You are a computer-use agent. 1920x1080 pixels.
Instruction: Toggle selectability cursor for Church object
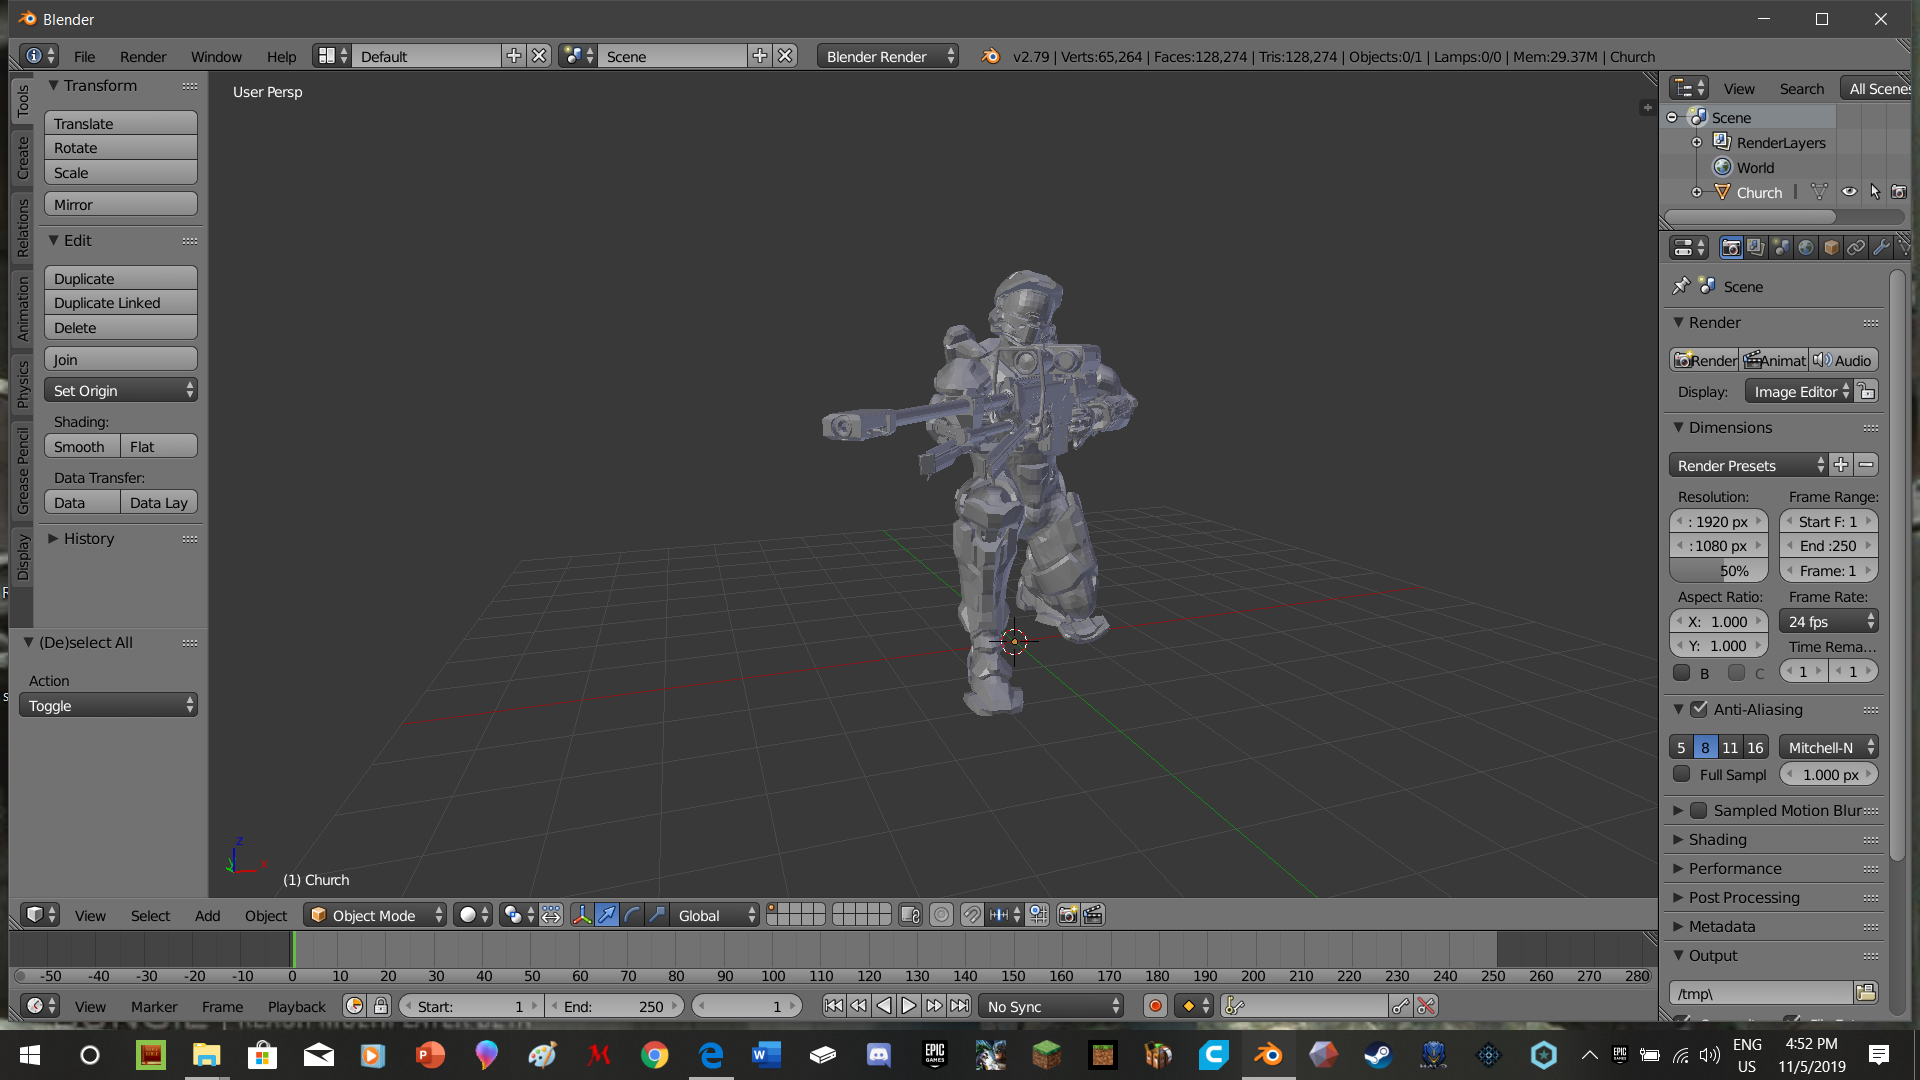[1875, 192]
